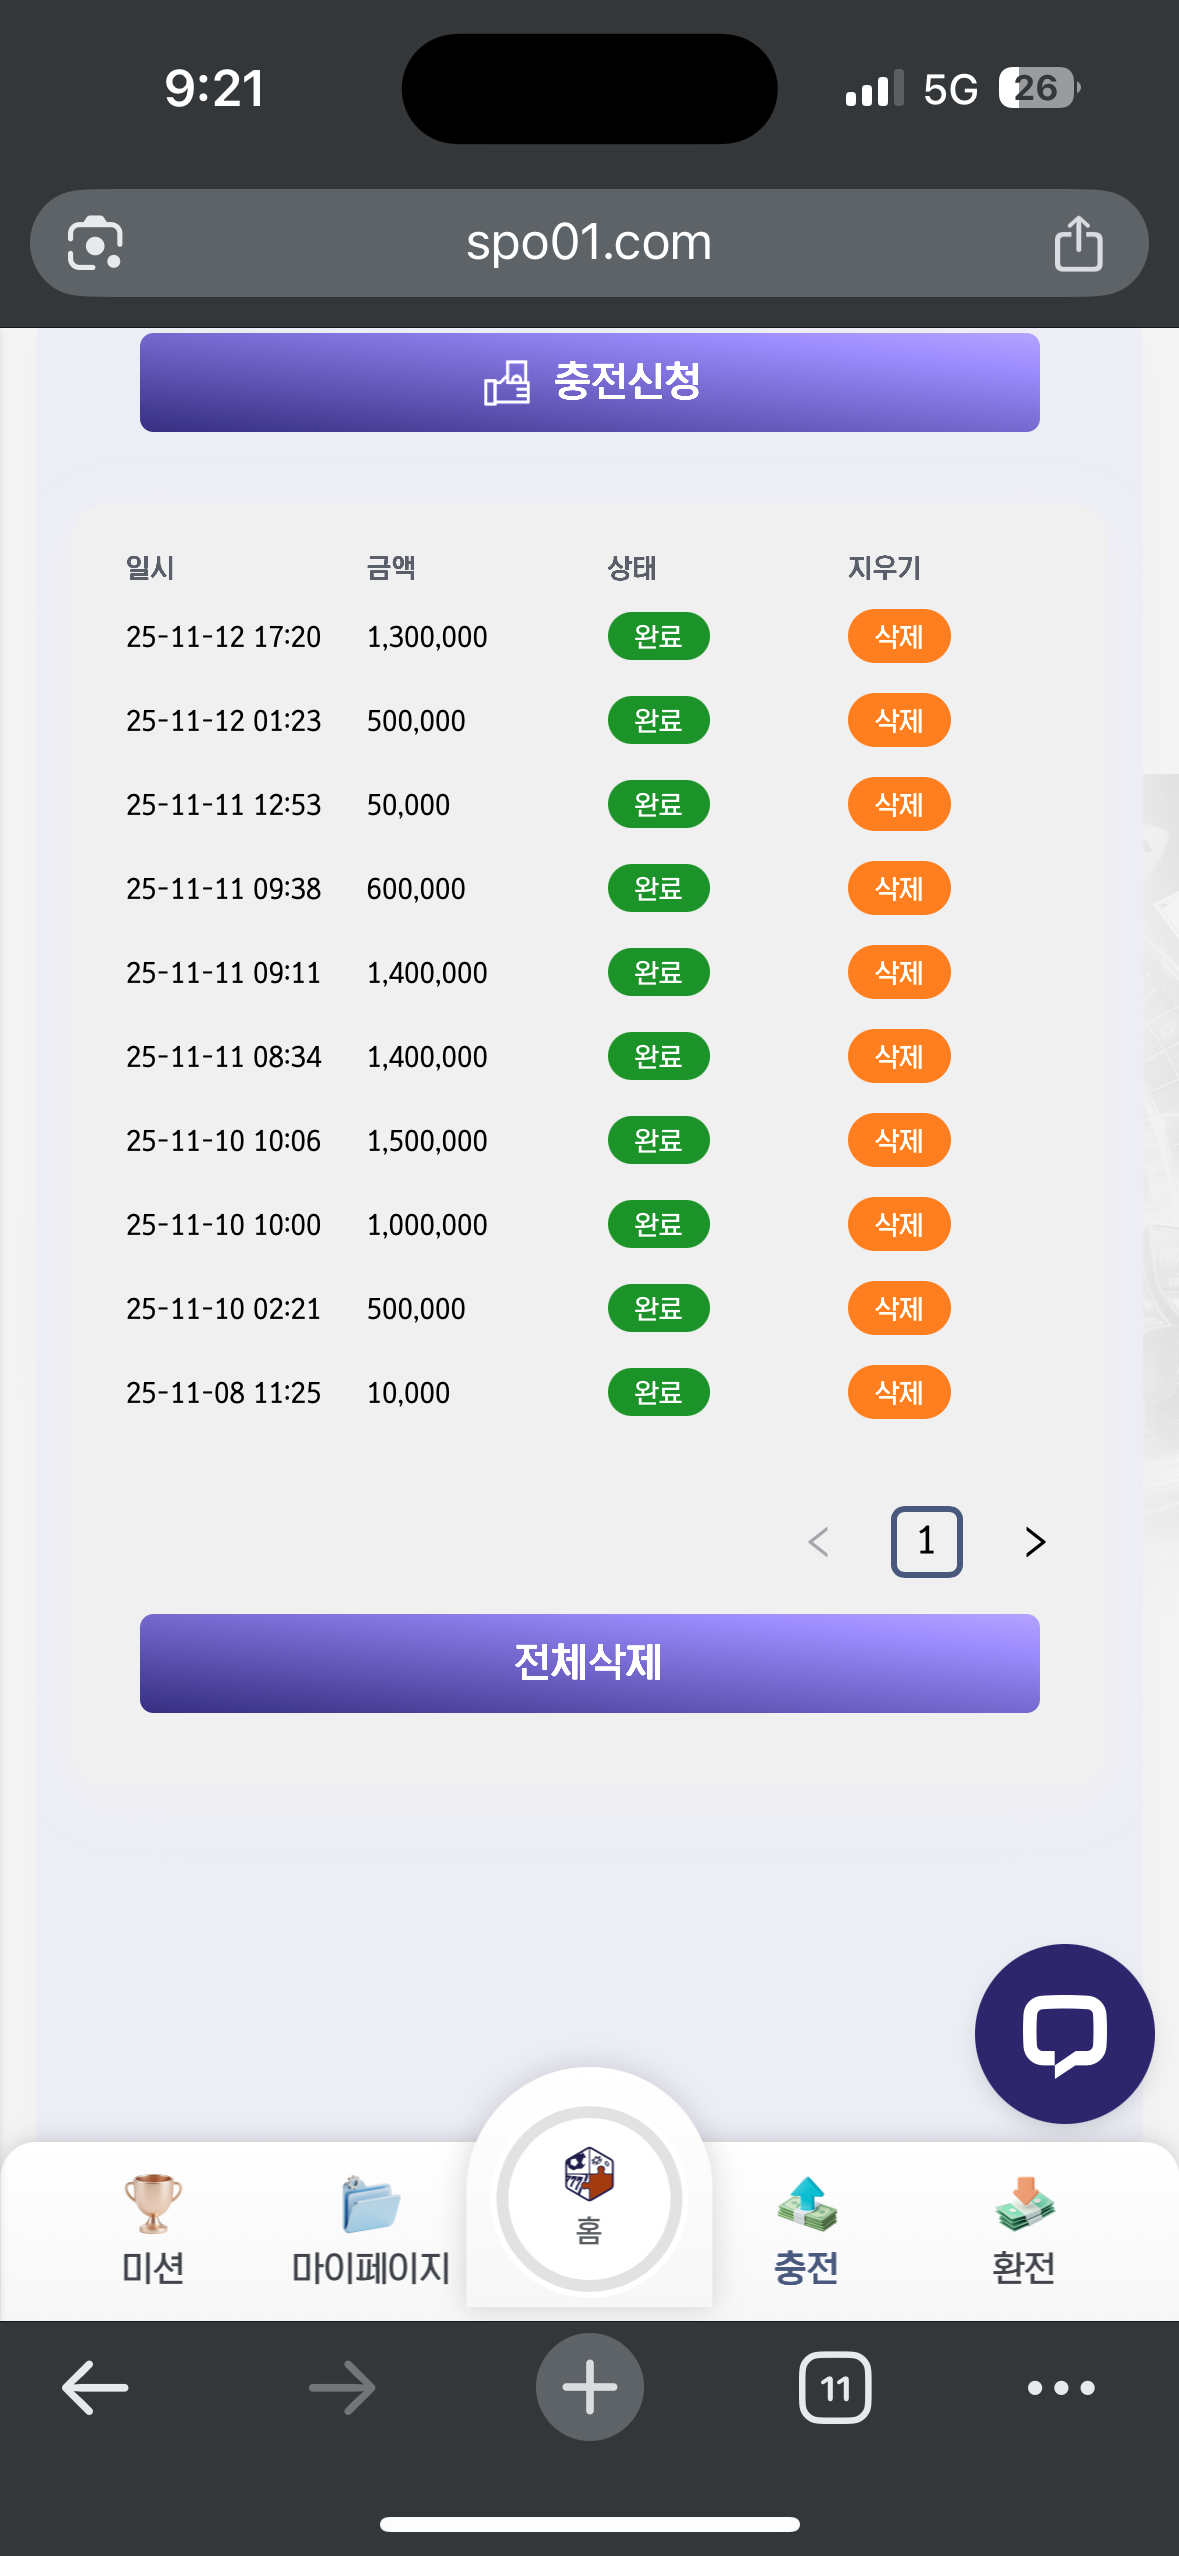Open the tab switcher showing 11
Image resolution: width=1179 pixels, height=2556 pixels.
click(835, 2387)
